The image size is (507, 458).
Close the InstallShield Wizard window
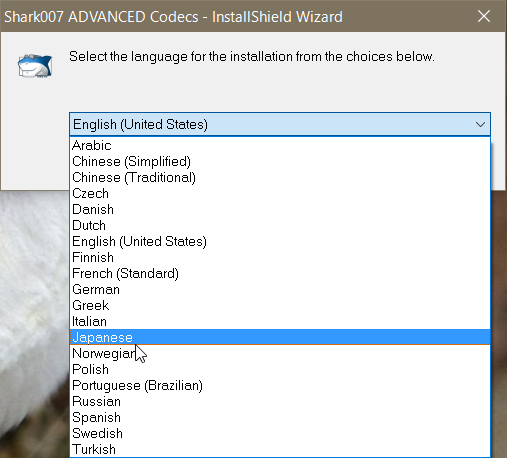click(484, 16)
